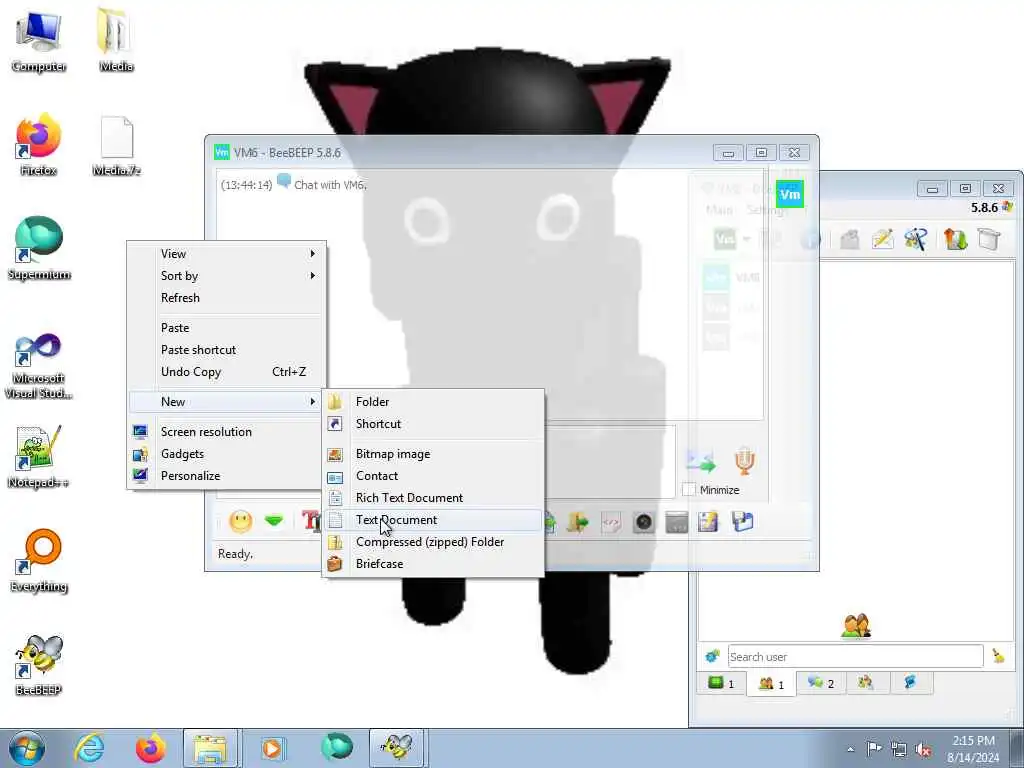Open the Windows Start menu

[x=26, y=748]
